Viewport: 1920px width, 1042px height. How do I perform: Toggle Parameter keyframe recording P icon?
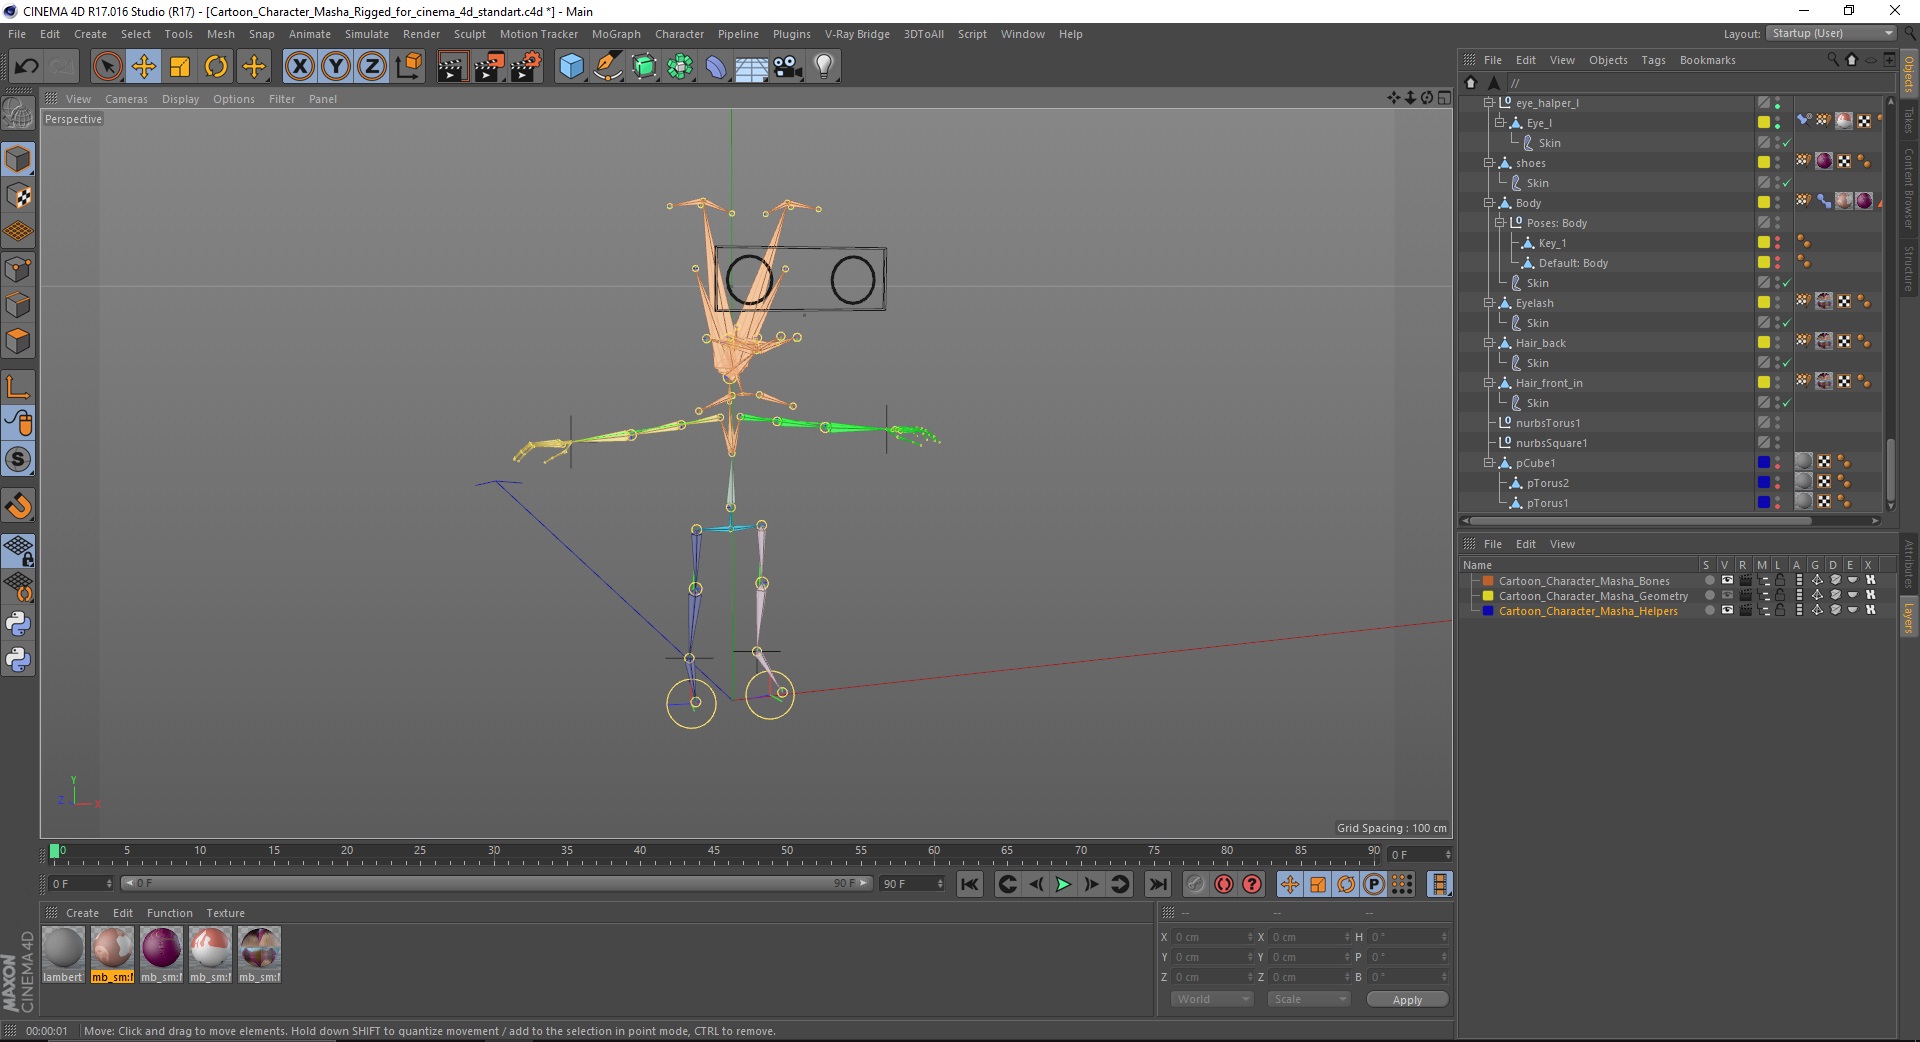tap(1374, 884)
